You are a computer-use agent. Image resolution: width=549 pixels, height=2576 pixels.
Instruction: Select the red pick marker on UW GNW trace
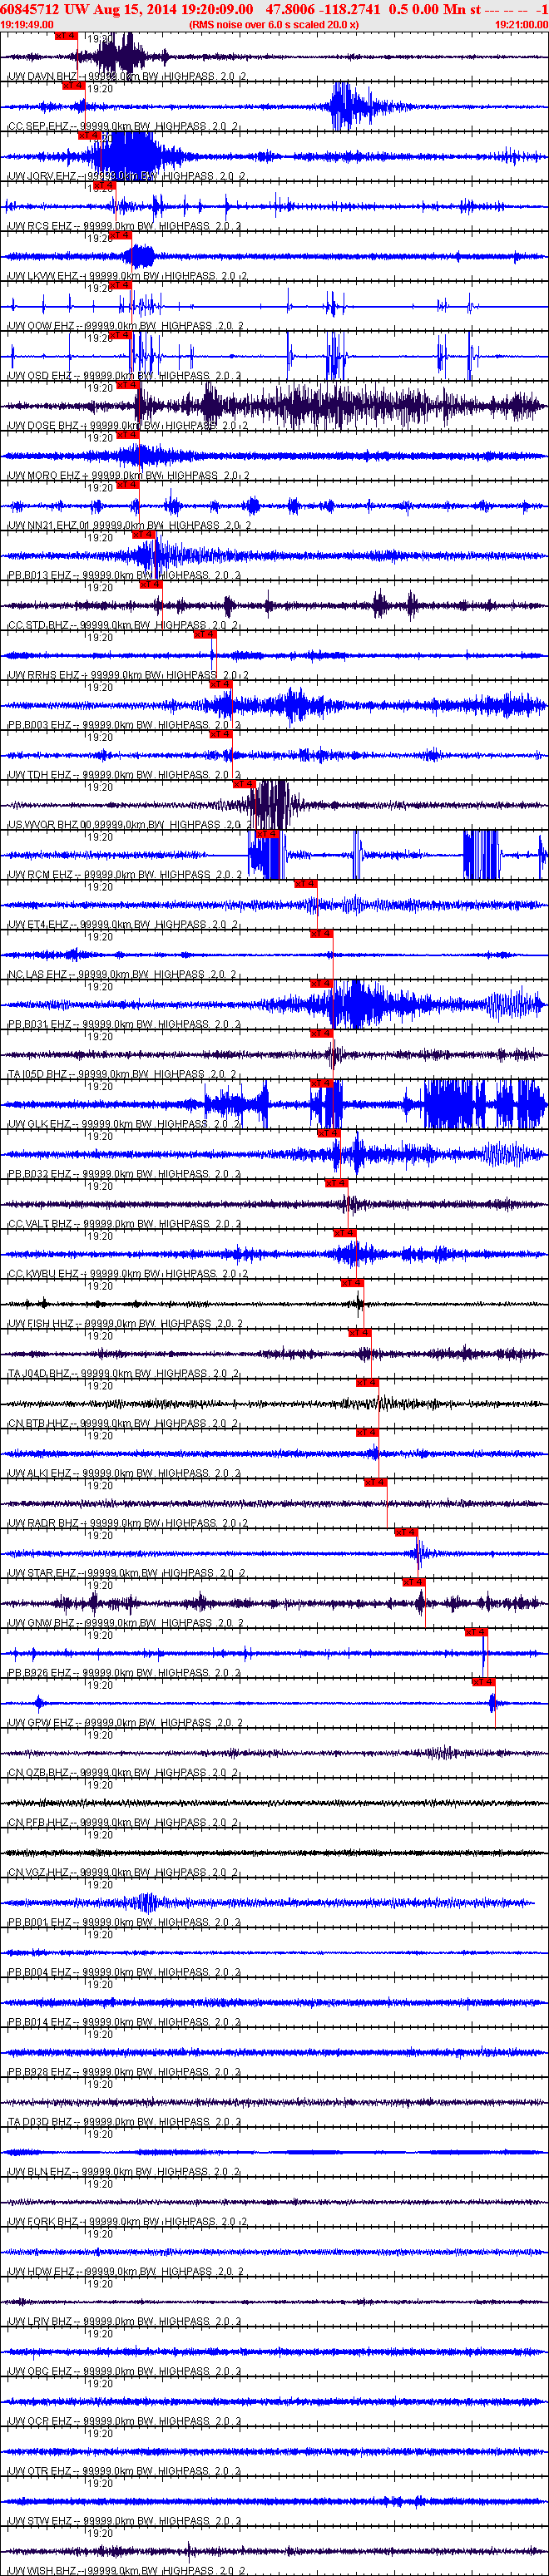(x=413, y=1582)
